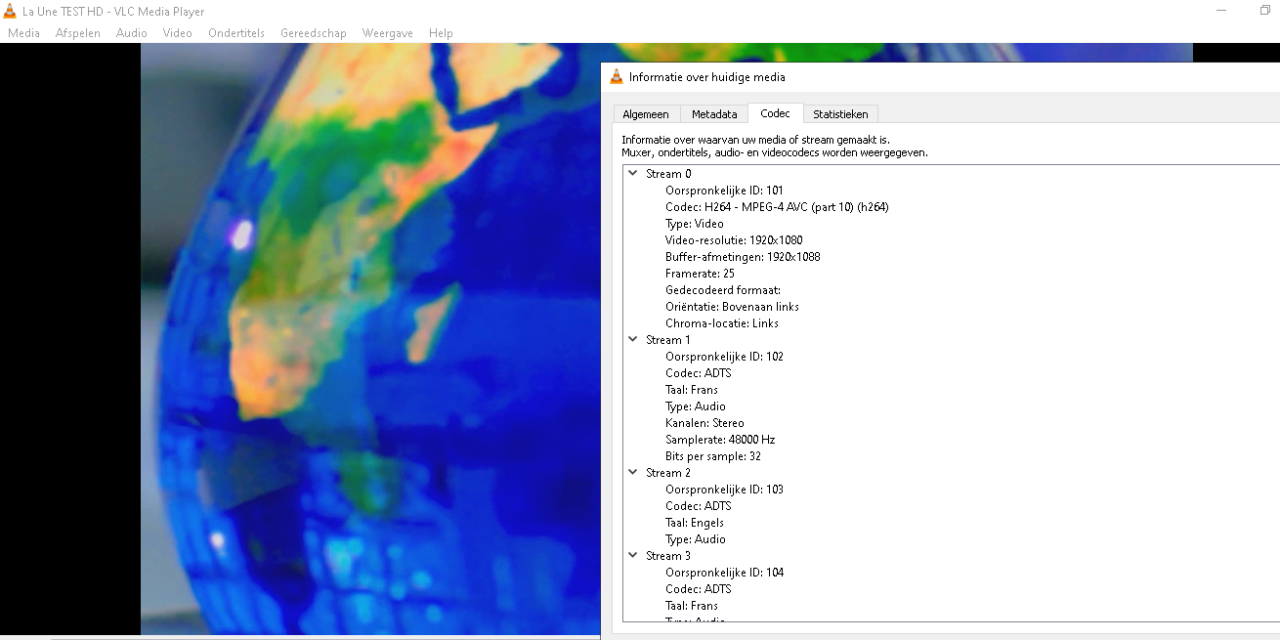Click the globe video playback area

click(370, 340)
